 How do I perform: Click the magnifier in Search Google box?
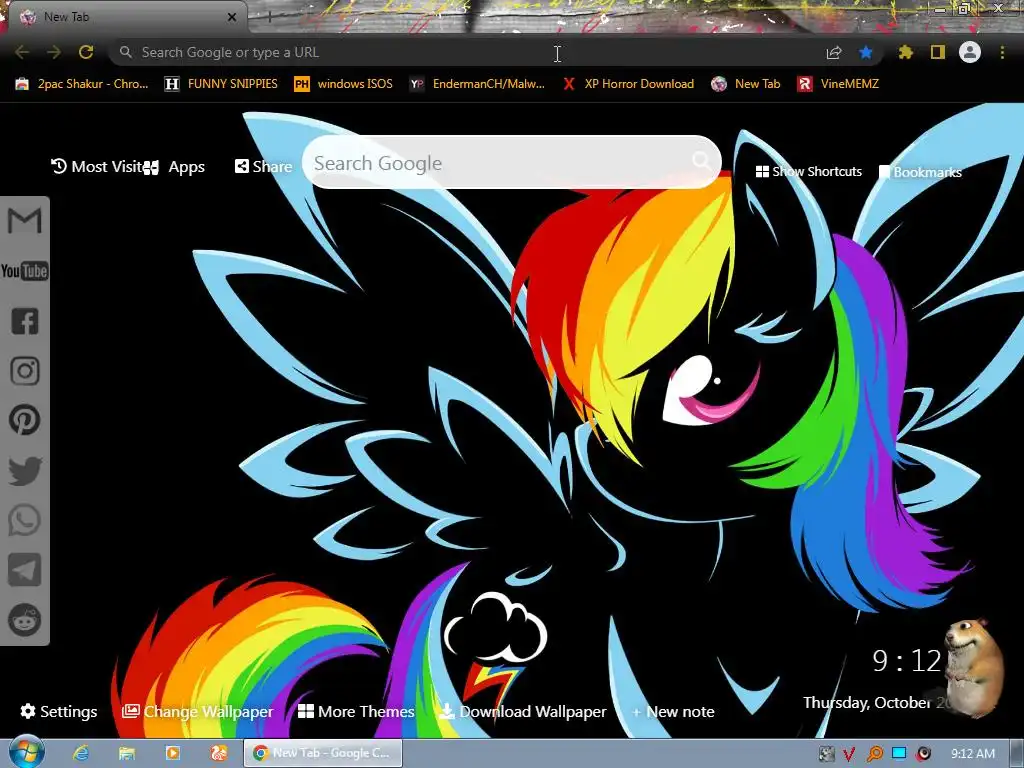[x=701, y=160]
